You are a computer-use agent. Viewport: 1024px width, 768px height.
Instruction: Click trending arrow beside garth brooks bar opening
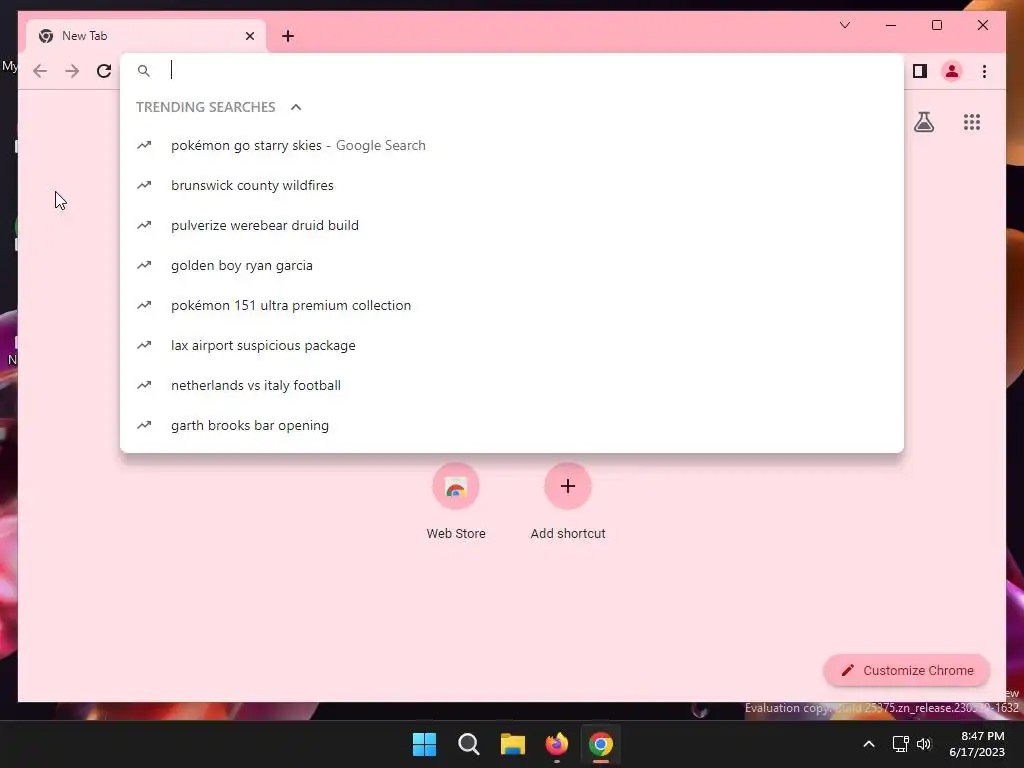coord(144,425)
